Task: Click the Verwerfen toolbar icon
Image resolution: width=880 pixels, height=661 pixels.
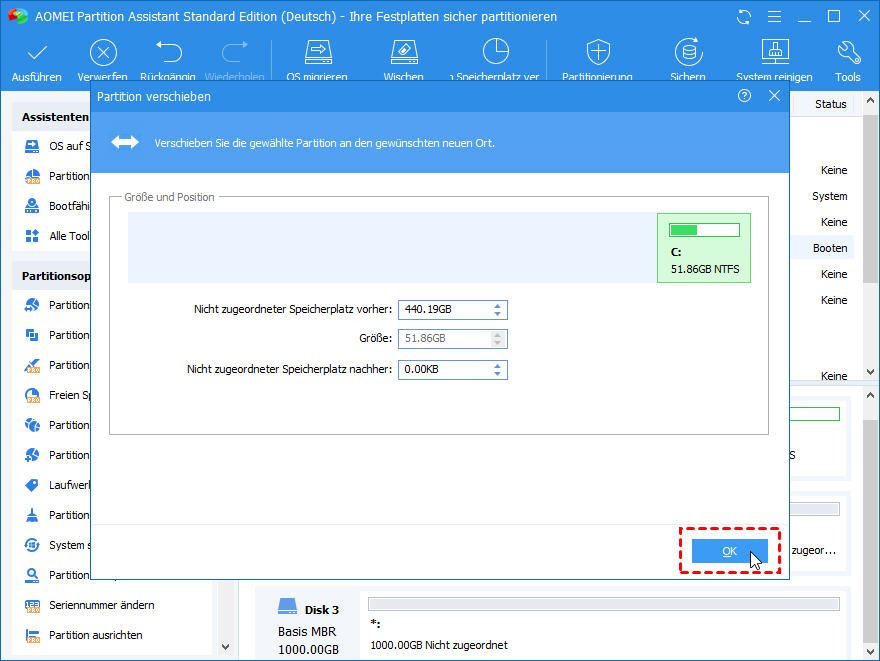Action: [x=103, y=53]
